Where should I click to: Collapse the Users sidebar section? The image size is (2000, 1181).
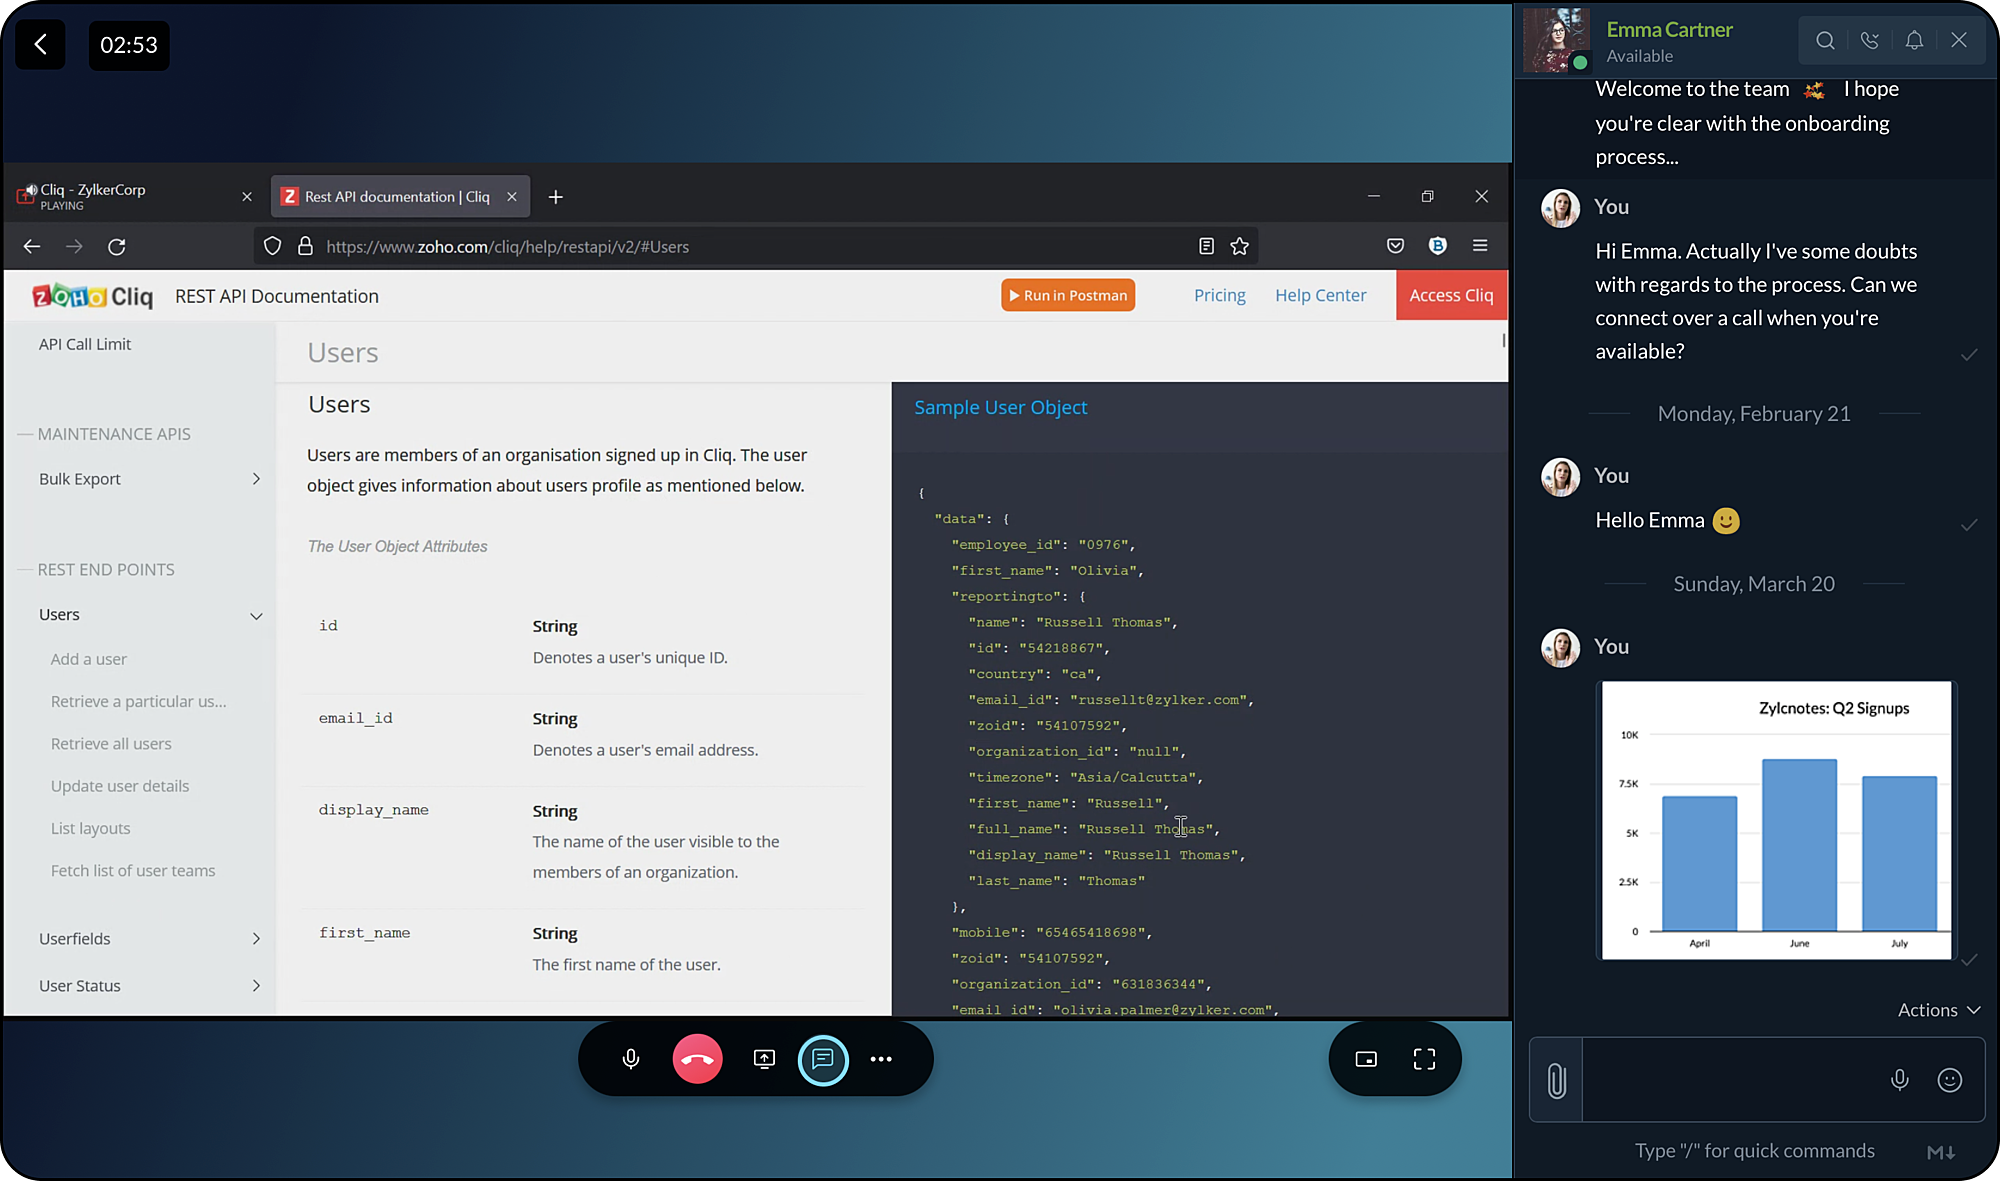(x=256, y=616)
